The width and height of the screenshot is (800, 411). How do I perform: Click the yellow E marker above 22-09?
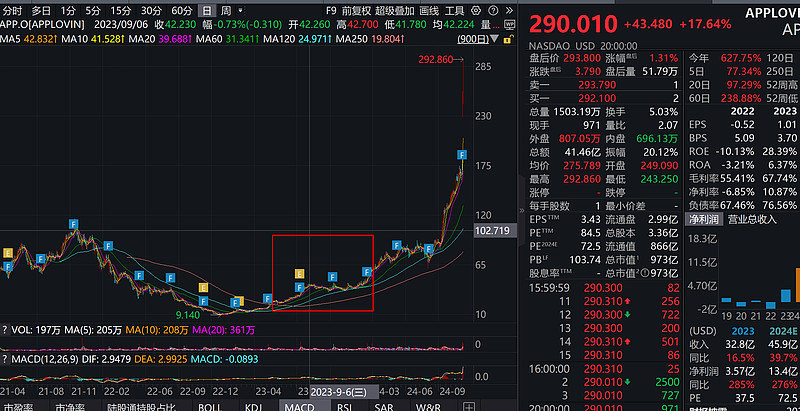[x=203, y=287]
